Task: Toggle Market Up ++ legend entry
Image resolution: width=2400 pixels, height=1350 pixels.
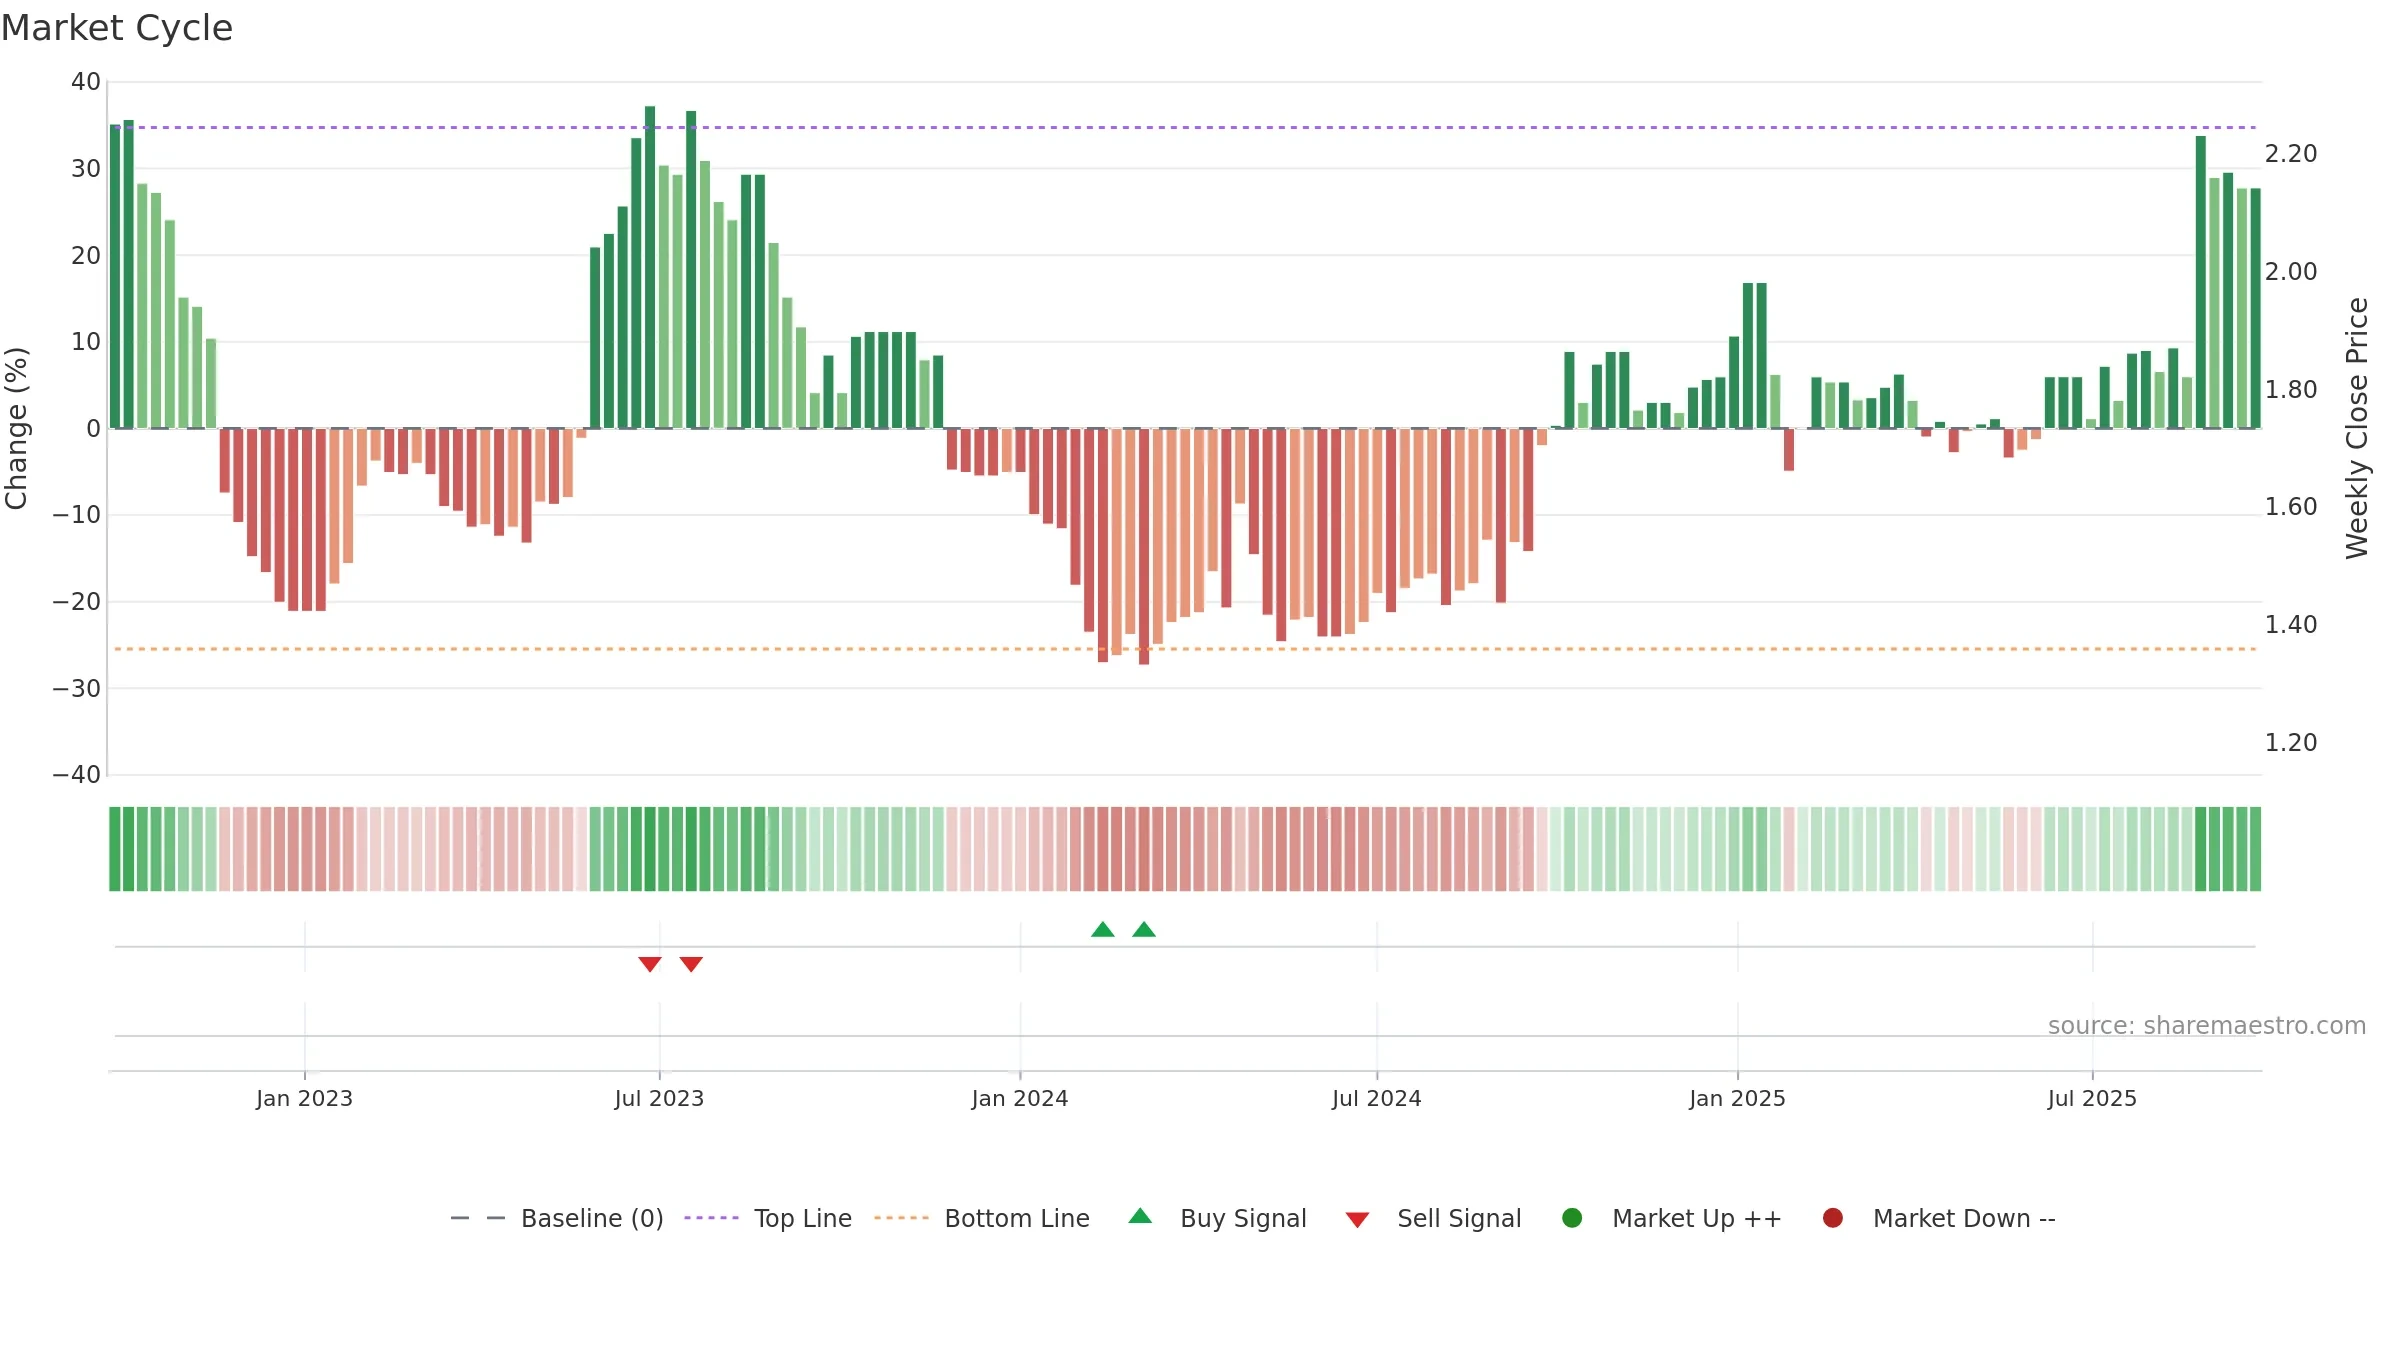Action: pyautogui.click(x=1672, y=1218)
